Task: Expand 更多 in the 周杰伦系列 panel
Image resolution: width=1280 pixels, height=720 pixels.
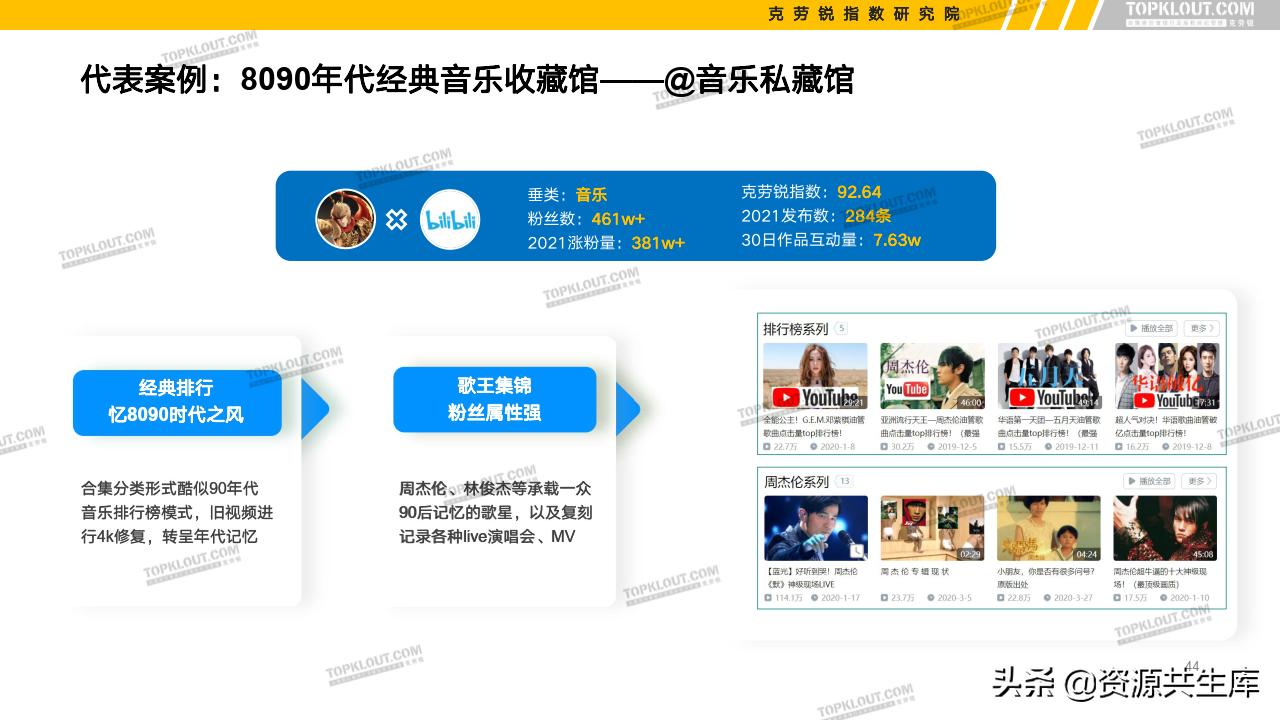Action: (1197, 481)
